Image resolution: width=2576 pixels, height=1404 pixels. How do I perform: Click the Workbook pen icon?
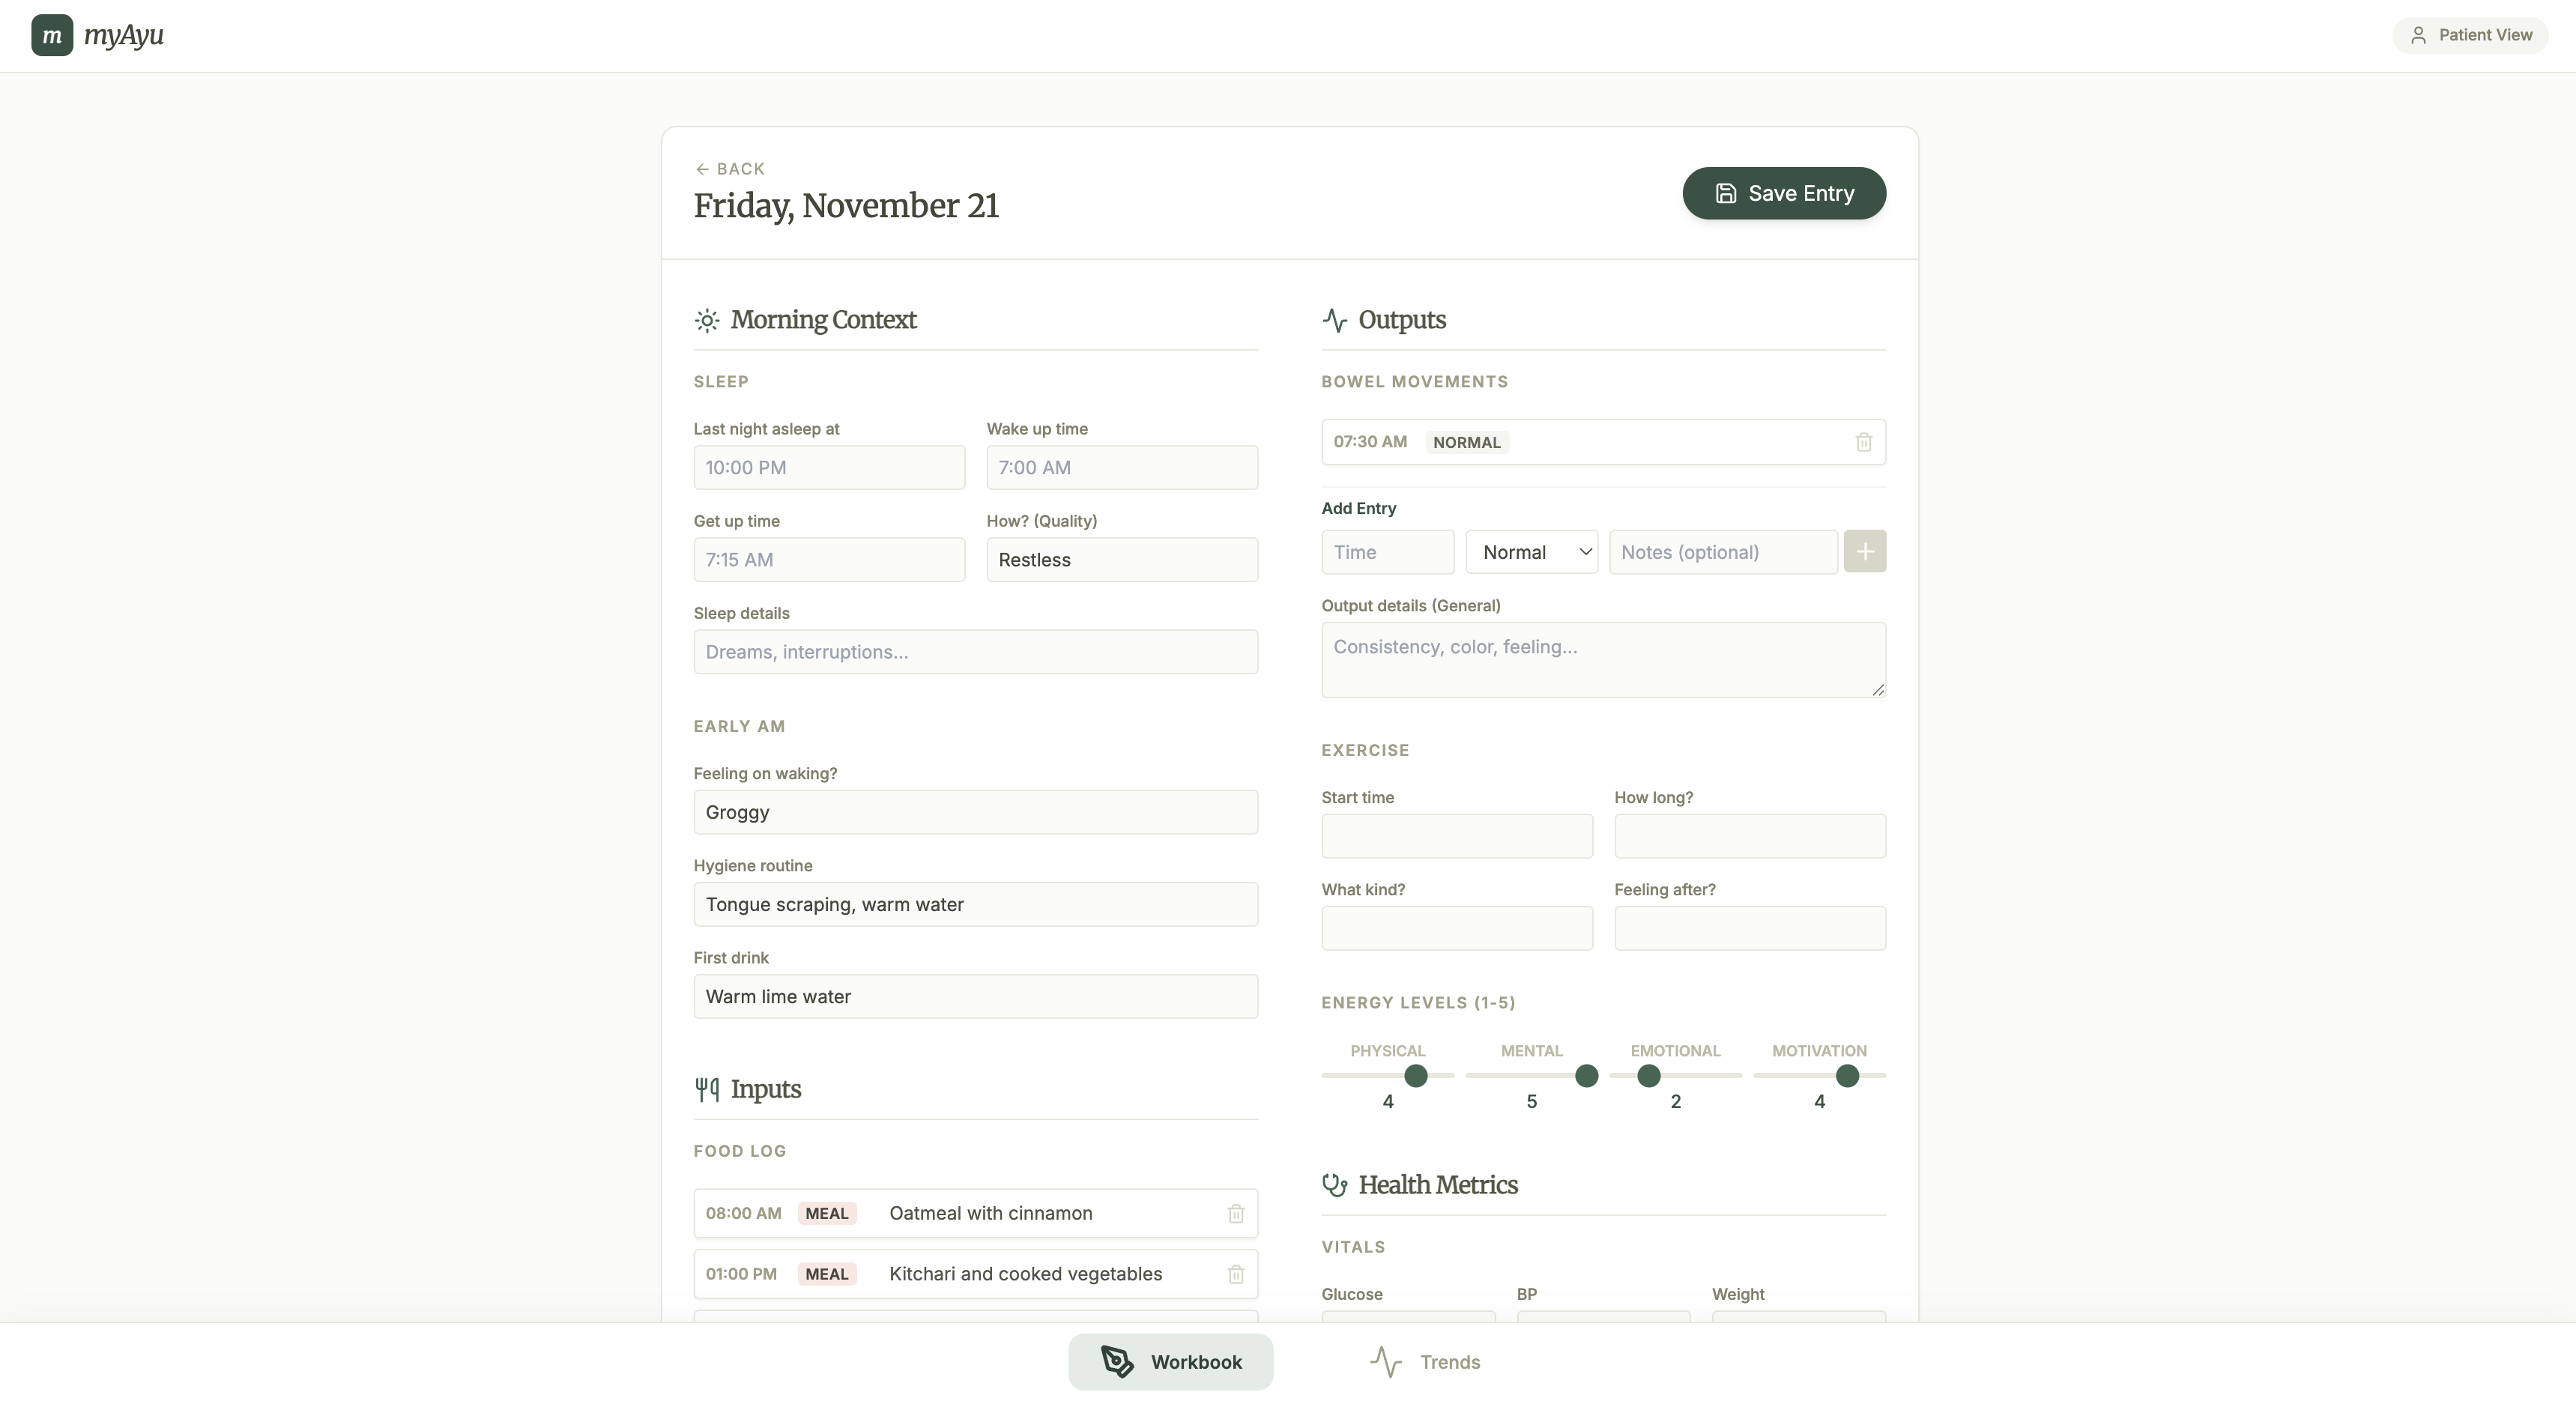click(1117, 1362)
